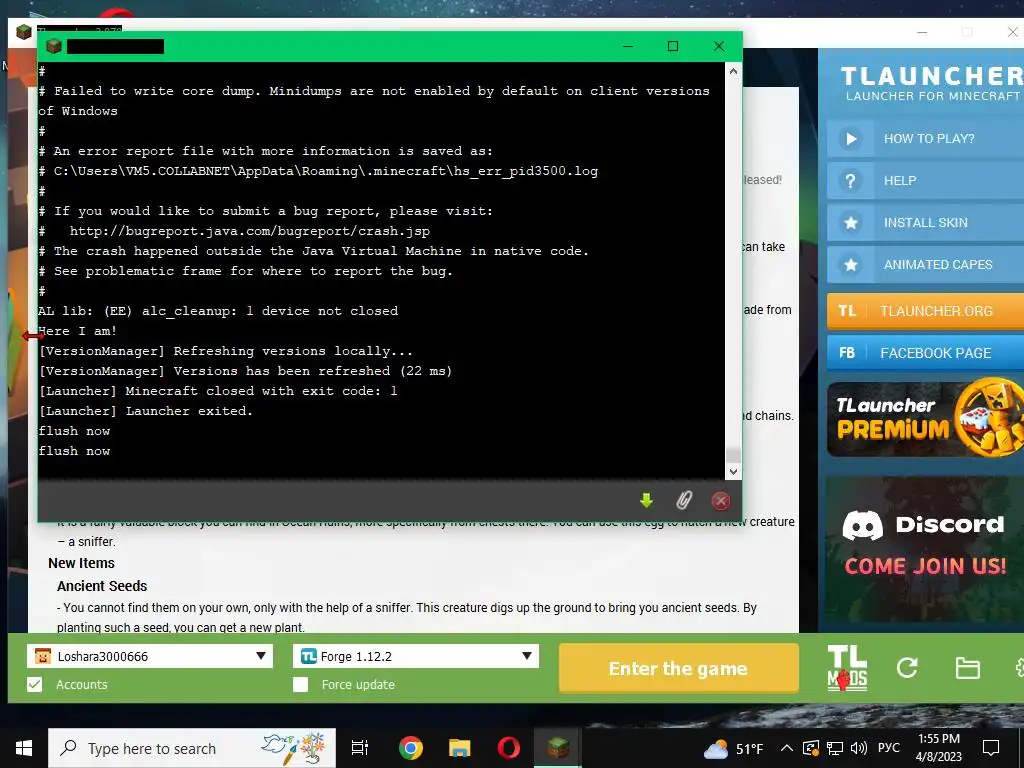The image size is (1024, 768).
Task: Click 'Failed to write core dump' console line
Action: tap(374, 101)
